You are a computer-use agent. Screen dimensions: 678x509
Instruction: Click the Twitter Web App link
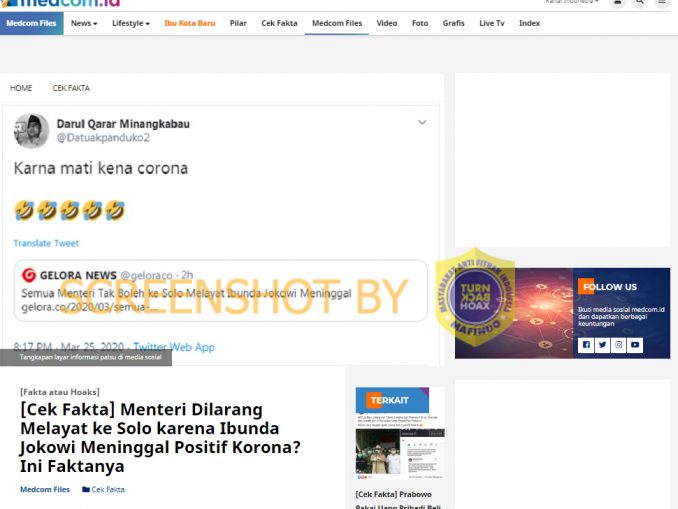(x=174, y=347)
